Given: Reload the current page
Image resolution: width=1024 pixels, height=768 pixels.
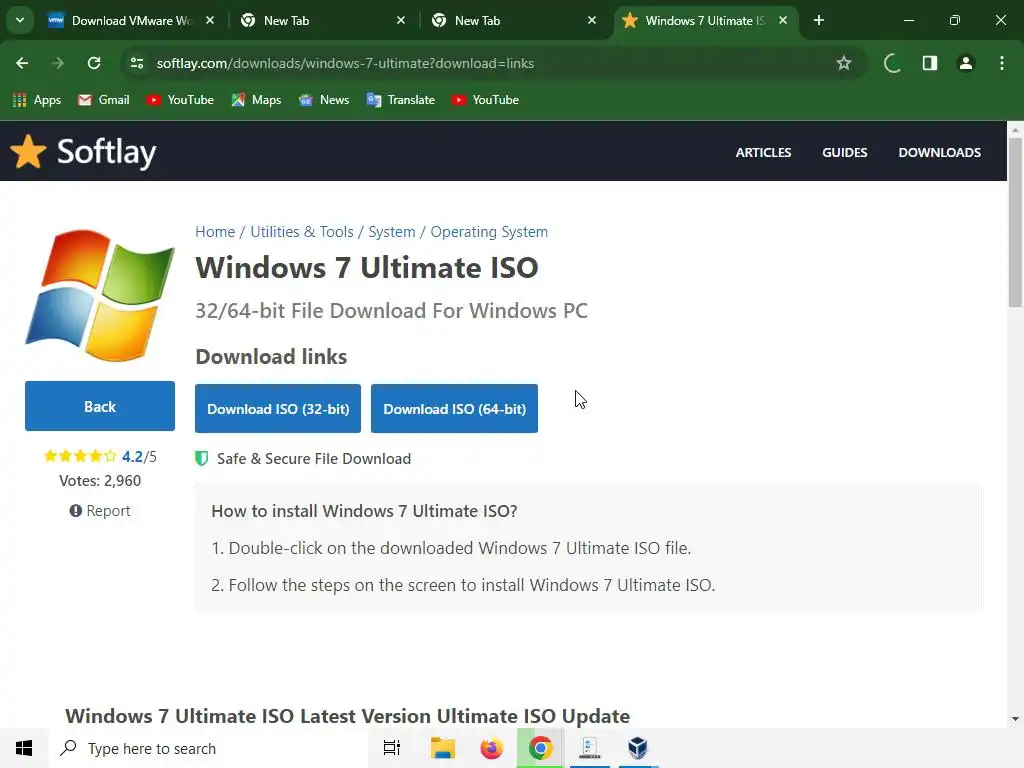Looking at the screenshot, I should [94, 63].
